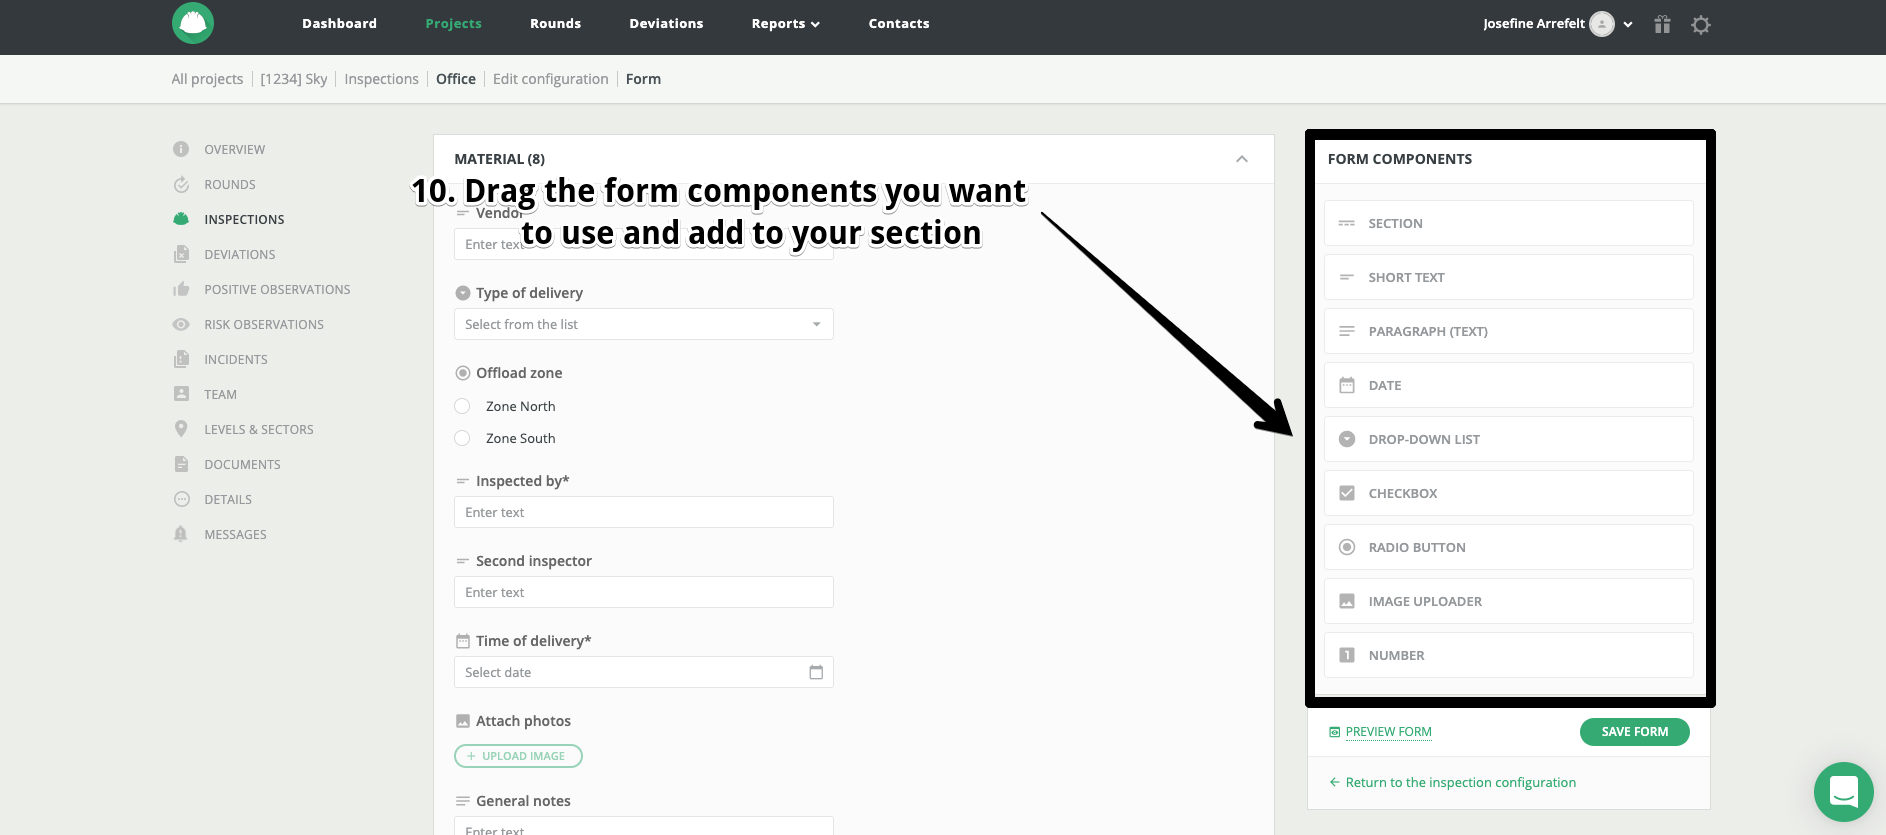Collapse the Material (8) section
The height and width of the screenshot is (835, 1886).
coord(1242,159)
